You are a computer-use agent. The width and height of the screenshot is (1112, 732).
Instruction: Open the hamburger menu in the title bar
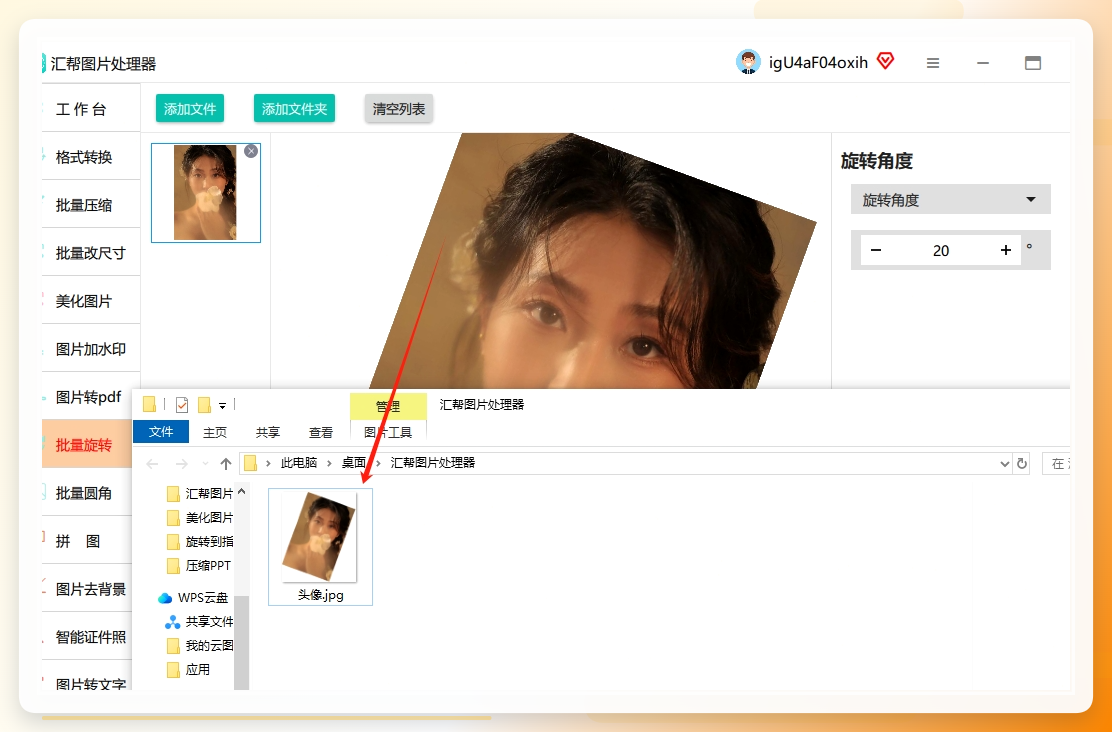933,63
